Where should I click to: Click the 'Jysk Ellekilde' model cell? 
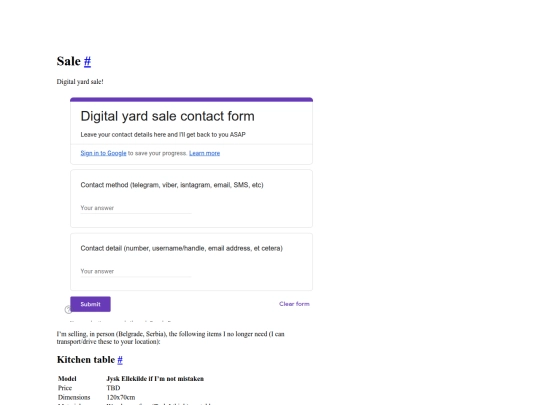(155, 378)
